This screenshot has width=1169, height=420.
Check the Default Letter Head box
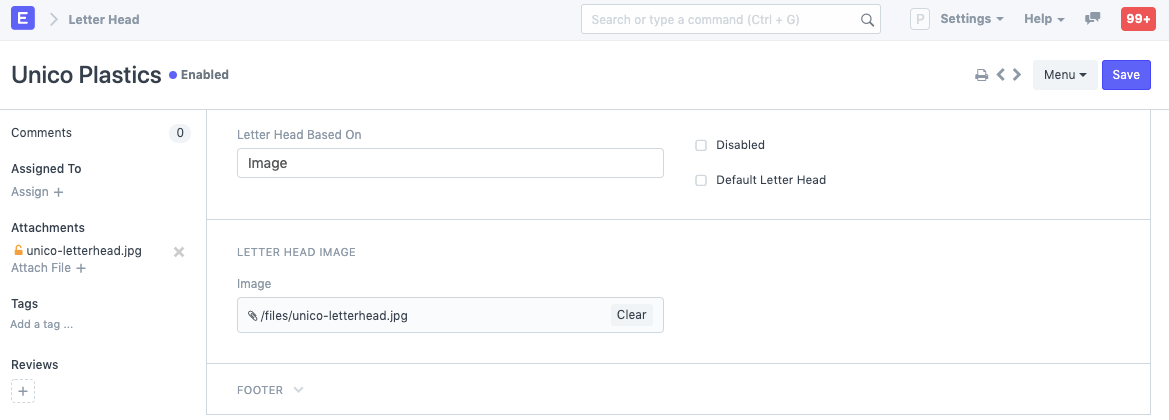[x=701, y=180]
